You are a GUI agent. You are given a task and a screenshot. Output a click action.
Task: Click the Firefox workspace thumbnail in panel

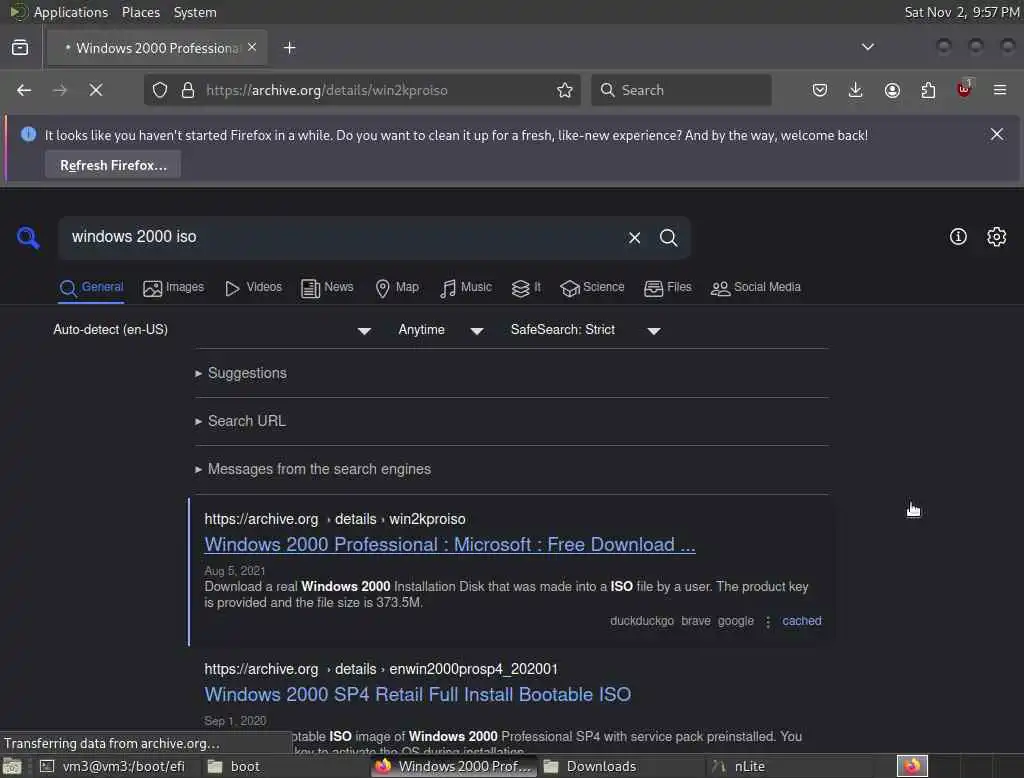point(912,766)
